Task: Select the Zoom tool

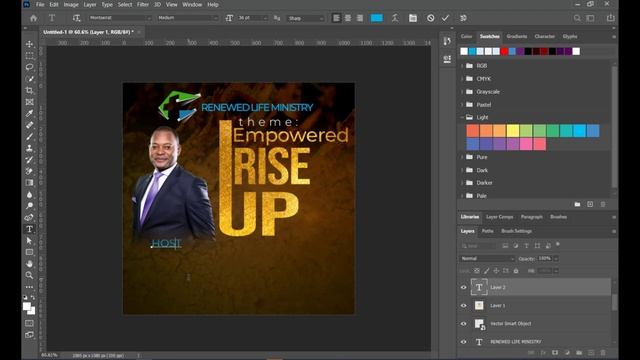Action: coord(29,276)
